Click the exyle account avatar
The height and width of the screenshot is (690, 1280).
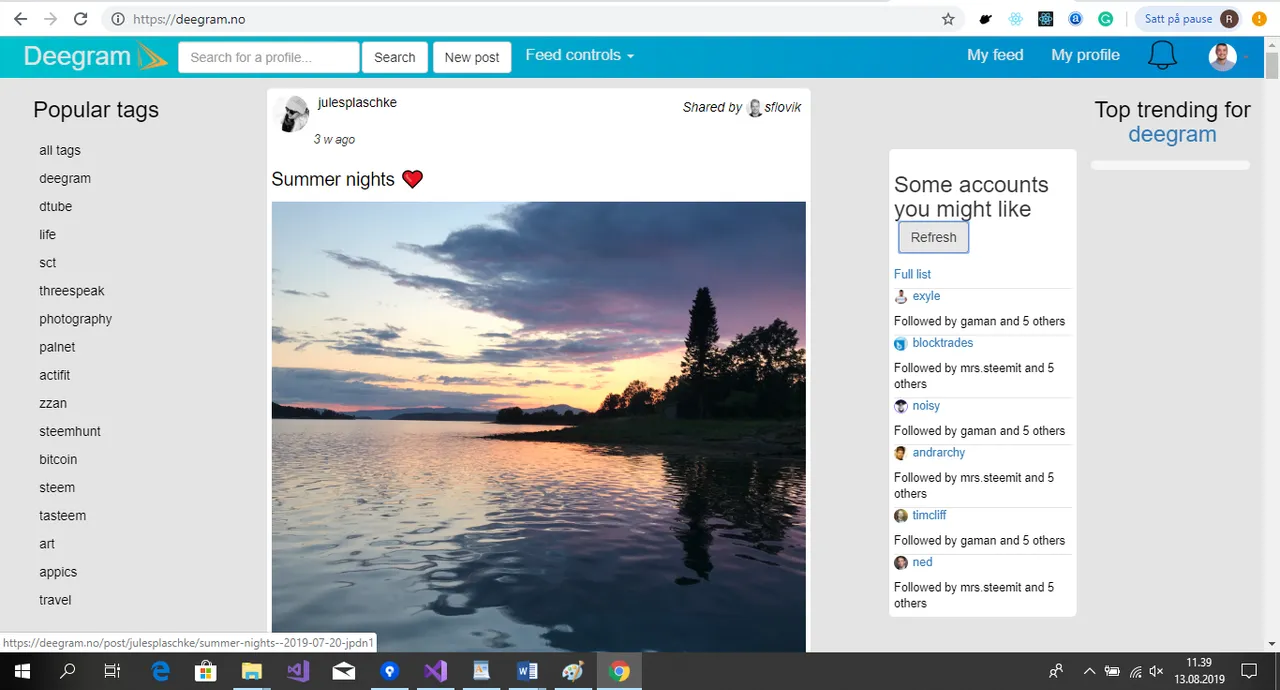[901, 297]
